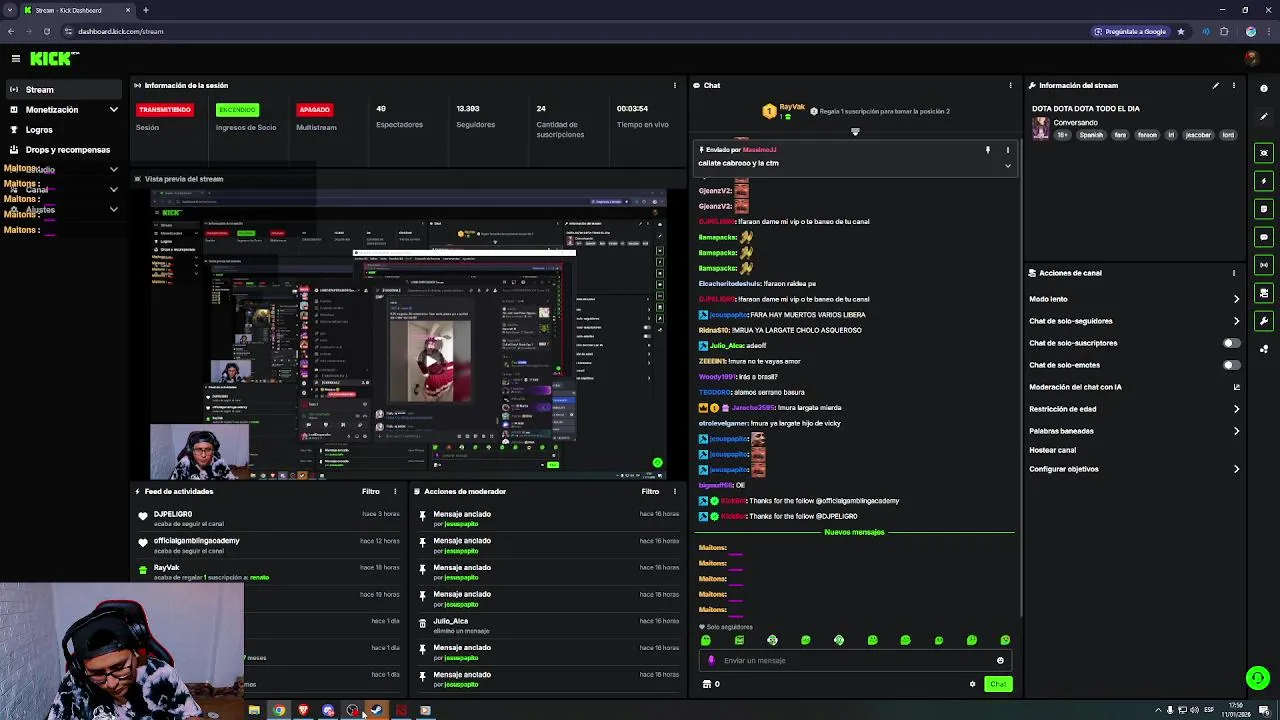Open options menu of Información de la sesión
1280x720 pixels.
[x=675, y=86]
